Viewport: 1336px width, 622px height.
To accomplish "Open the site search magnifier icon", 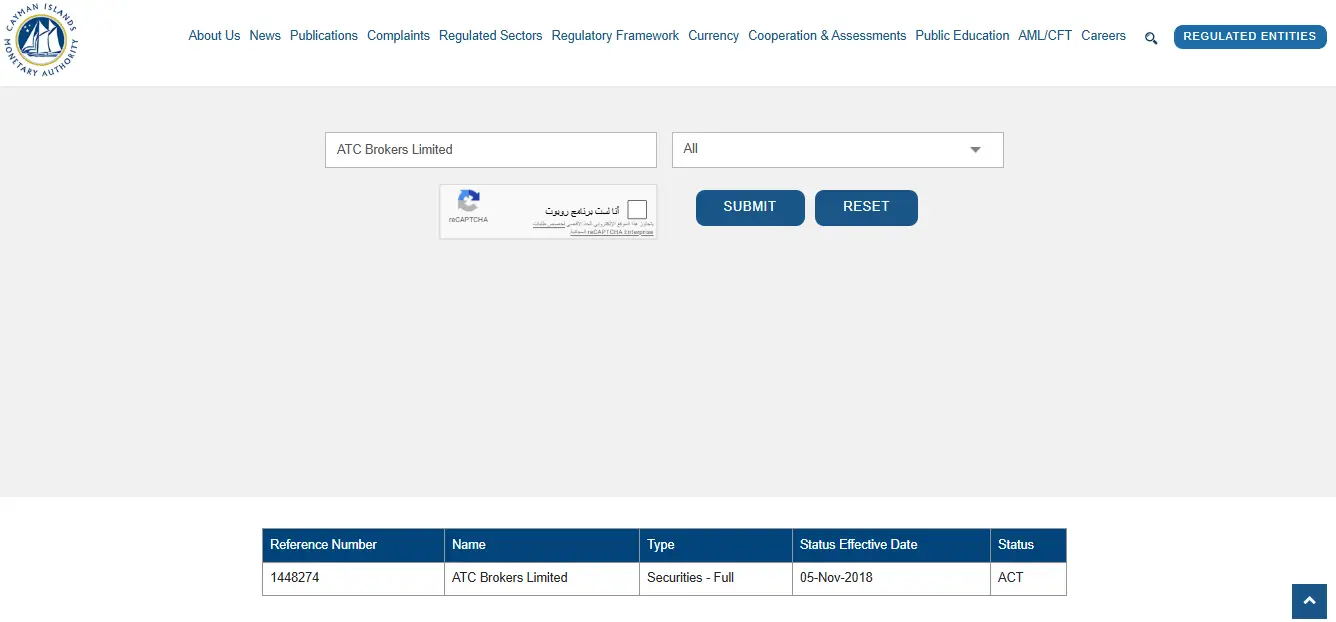I will click(x=1151, y=38).
